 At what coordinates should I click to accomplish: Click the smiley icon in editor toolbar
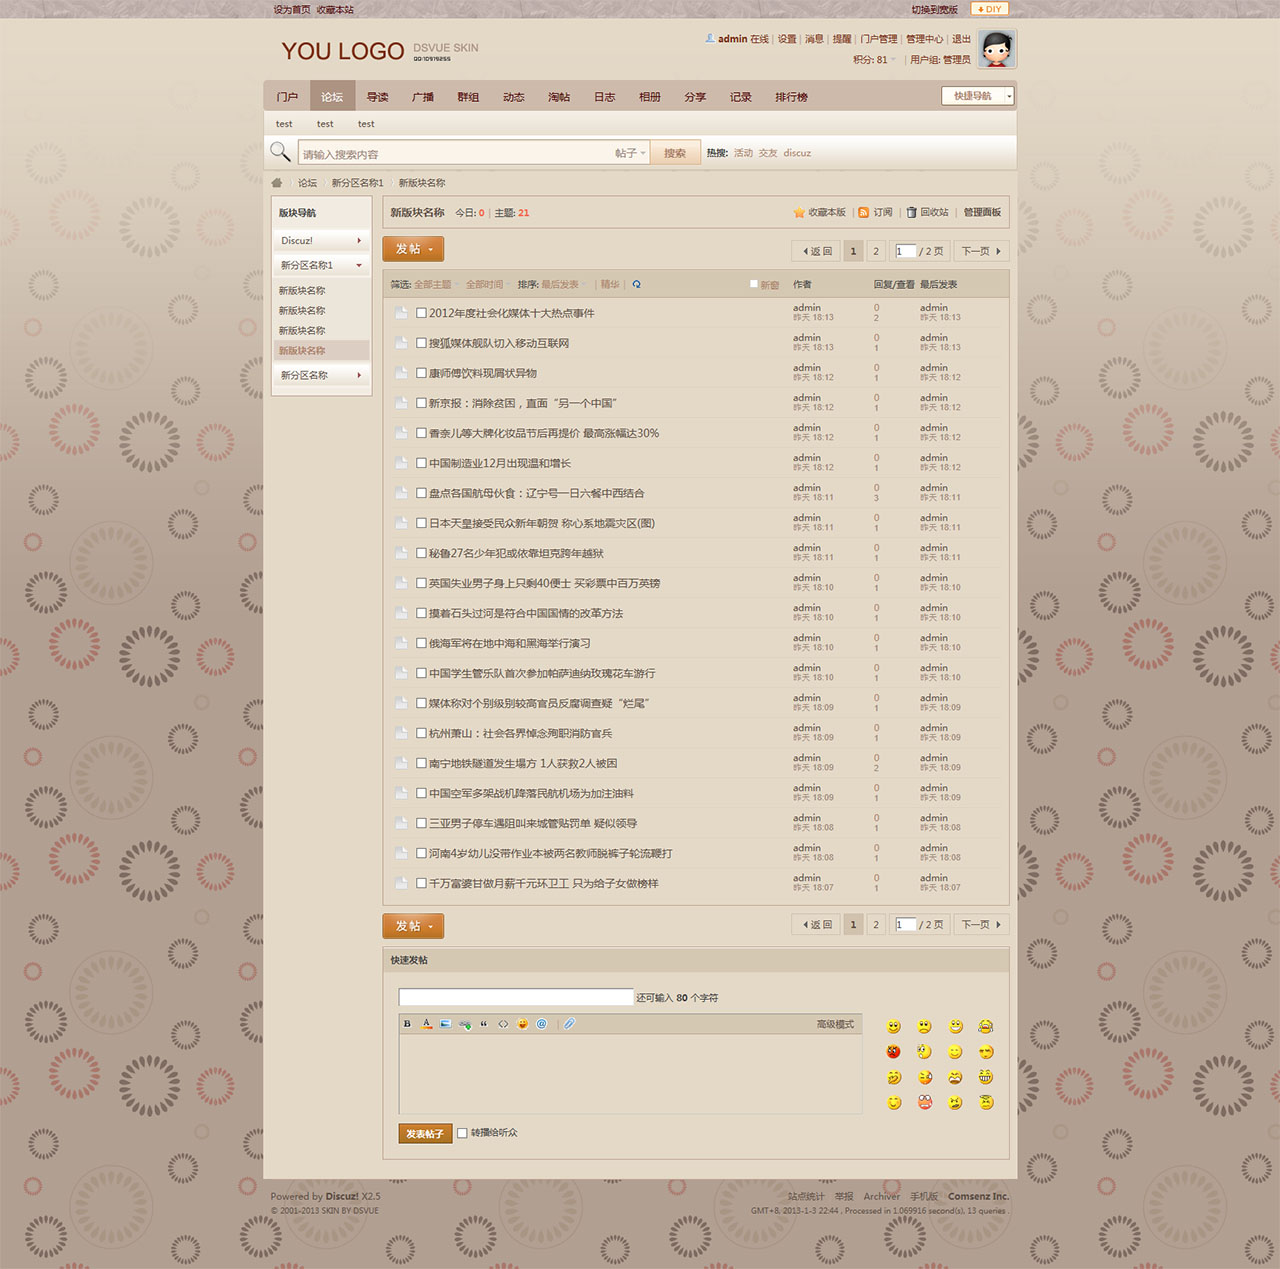[x=522, y=1024]
